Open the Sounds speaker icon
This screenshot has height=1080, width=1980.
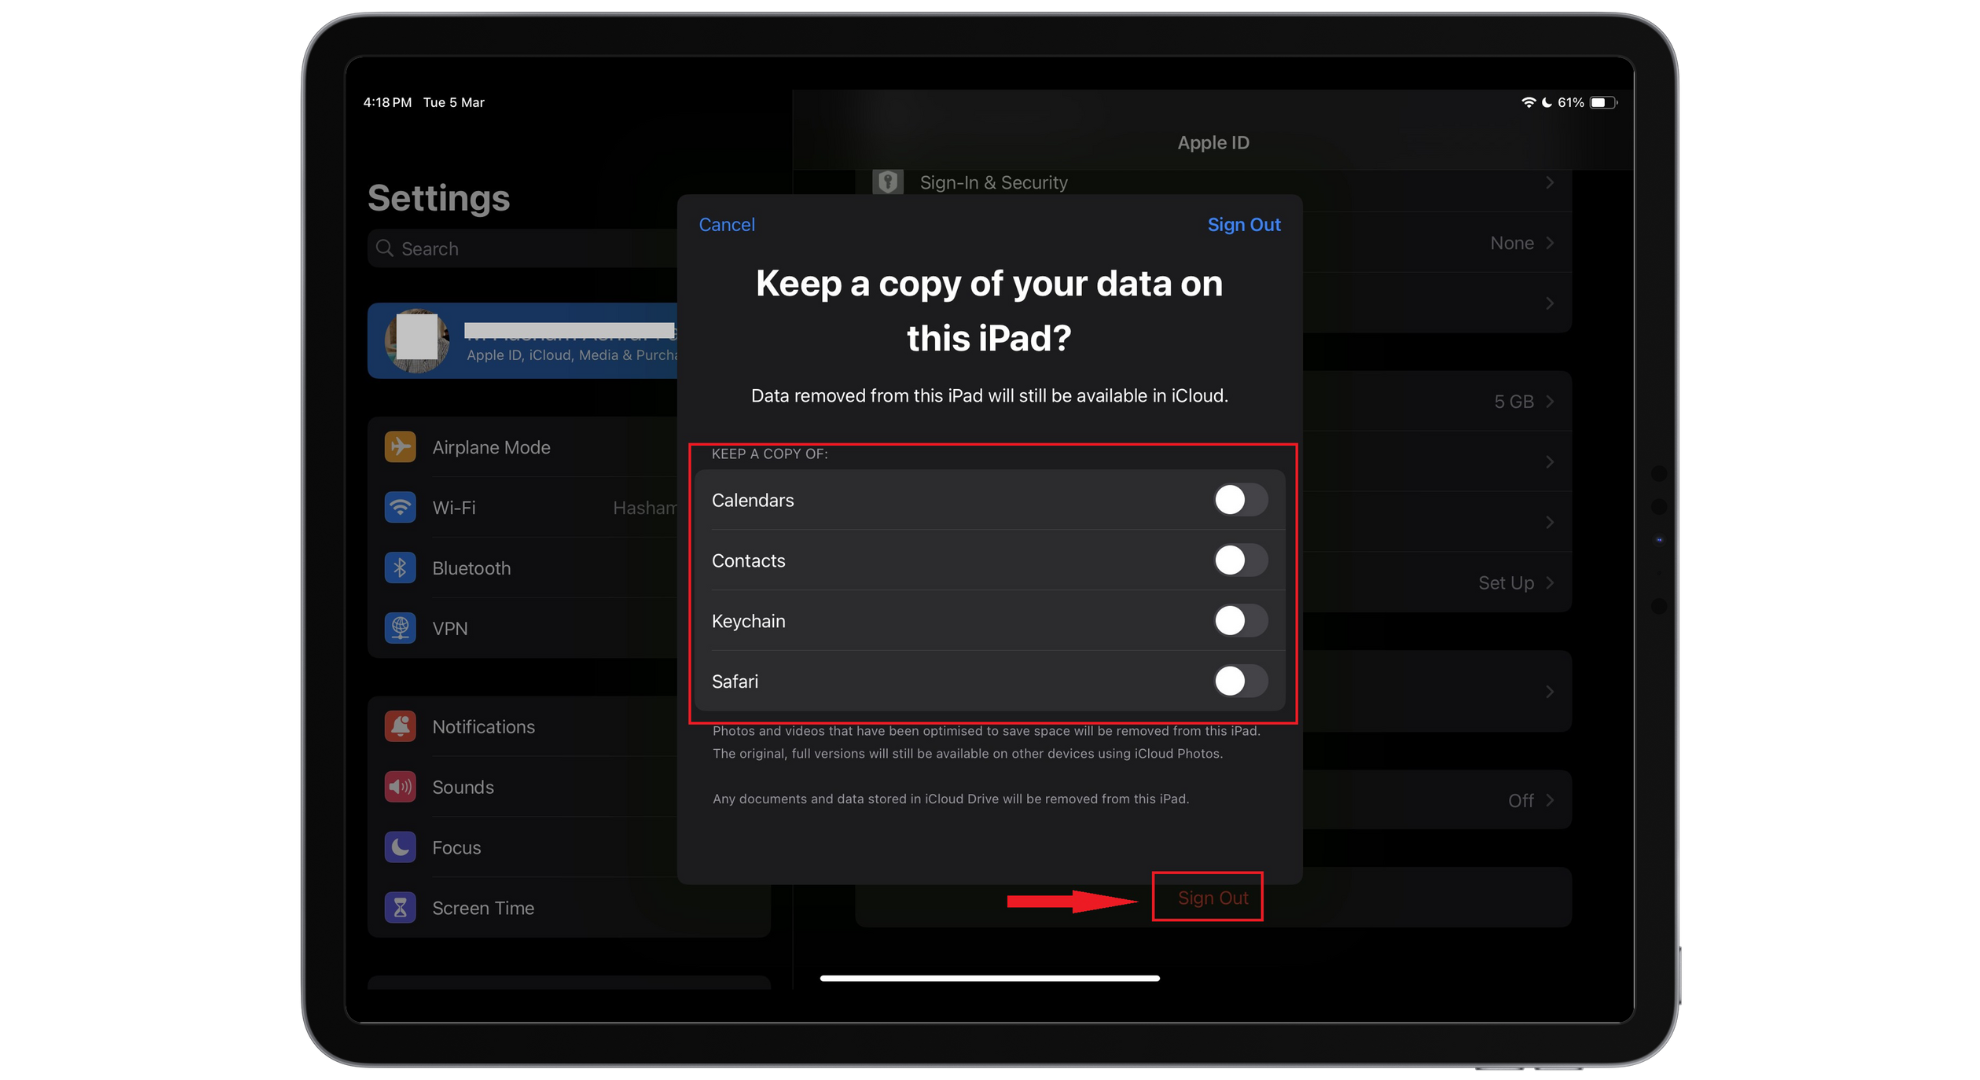(400, 787)
